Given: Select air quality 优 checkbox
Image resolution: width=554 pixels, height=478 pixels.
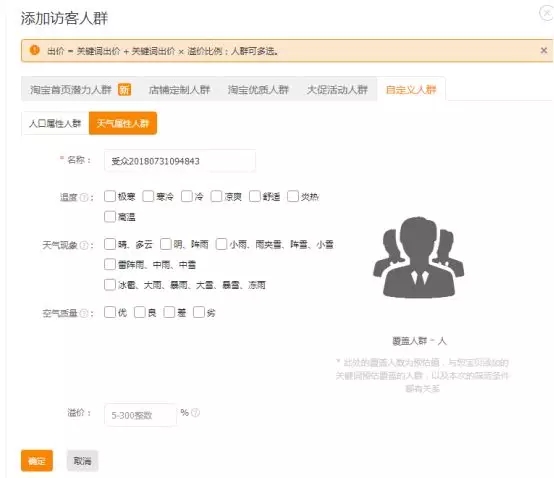Looking at the screenshot, I should 110,312.
